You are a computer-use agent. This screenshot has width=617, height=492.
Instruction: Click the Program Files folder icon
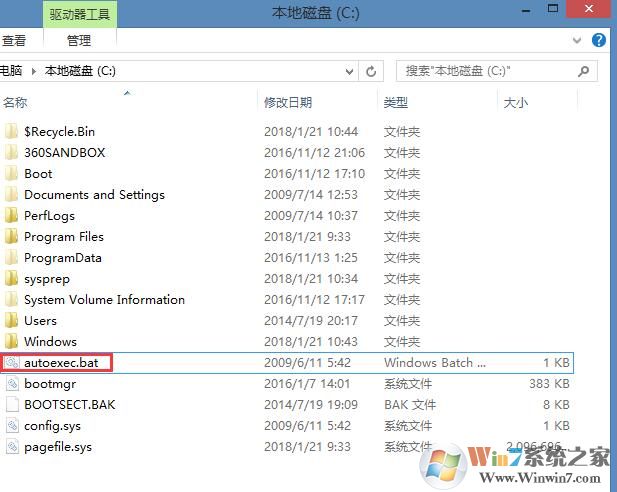(x=11, y=237)
